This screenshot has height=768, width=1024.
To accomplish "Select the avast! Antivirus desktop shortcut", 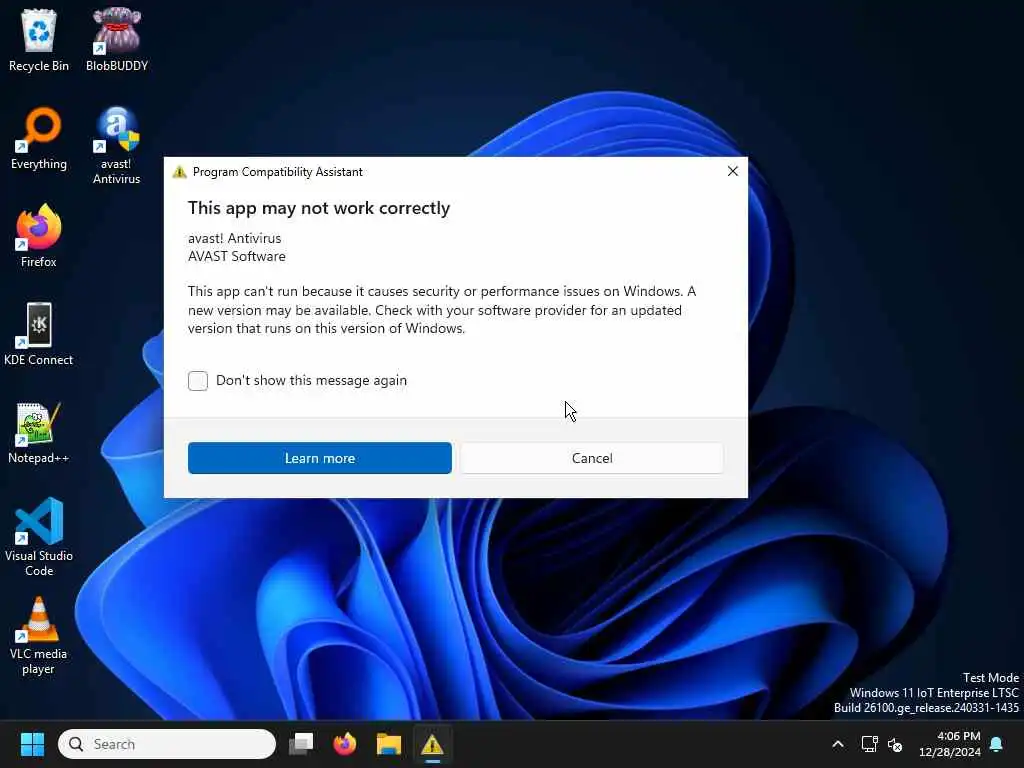I will point(116,146).
